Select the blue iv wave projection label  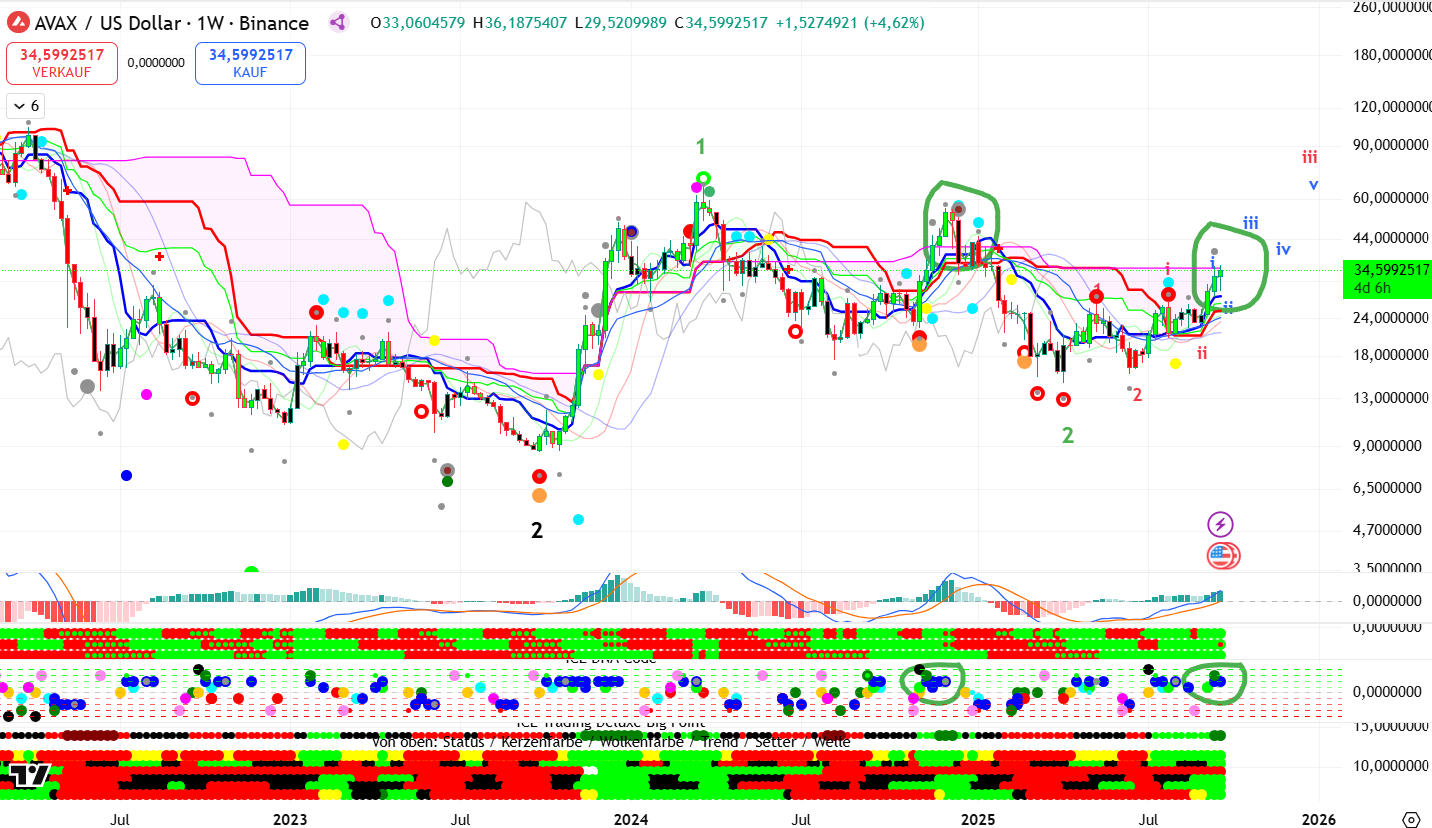click(x=1283, y=249)
